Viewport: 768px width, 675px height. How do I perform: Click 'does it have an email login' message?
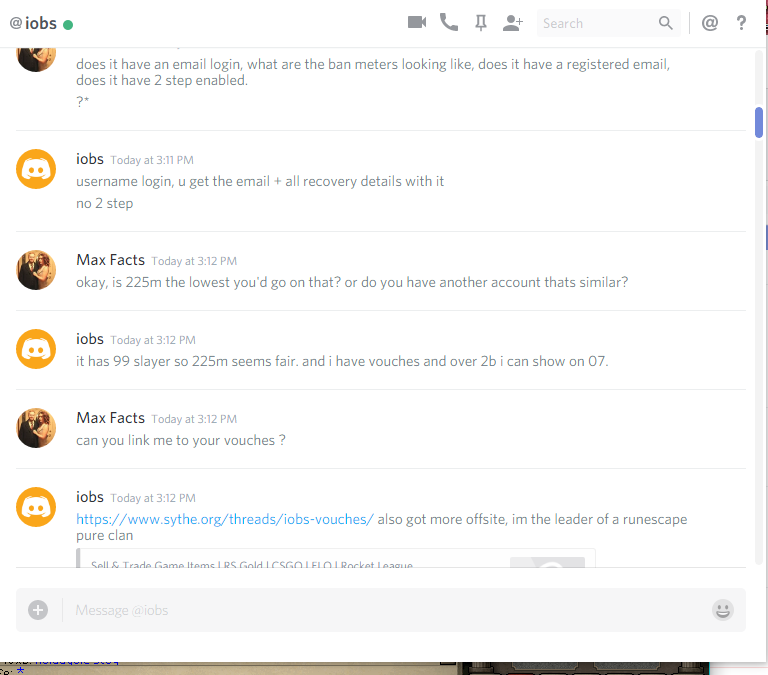tap(373, 72)
